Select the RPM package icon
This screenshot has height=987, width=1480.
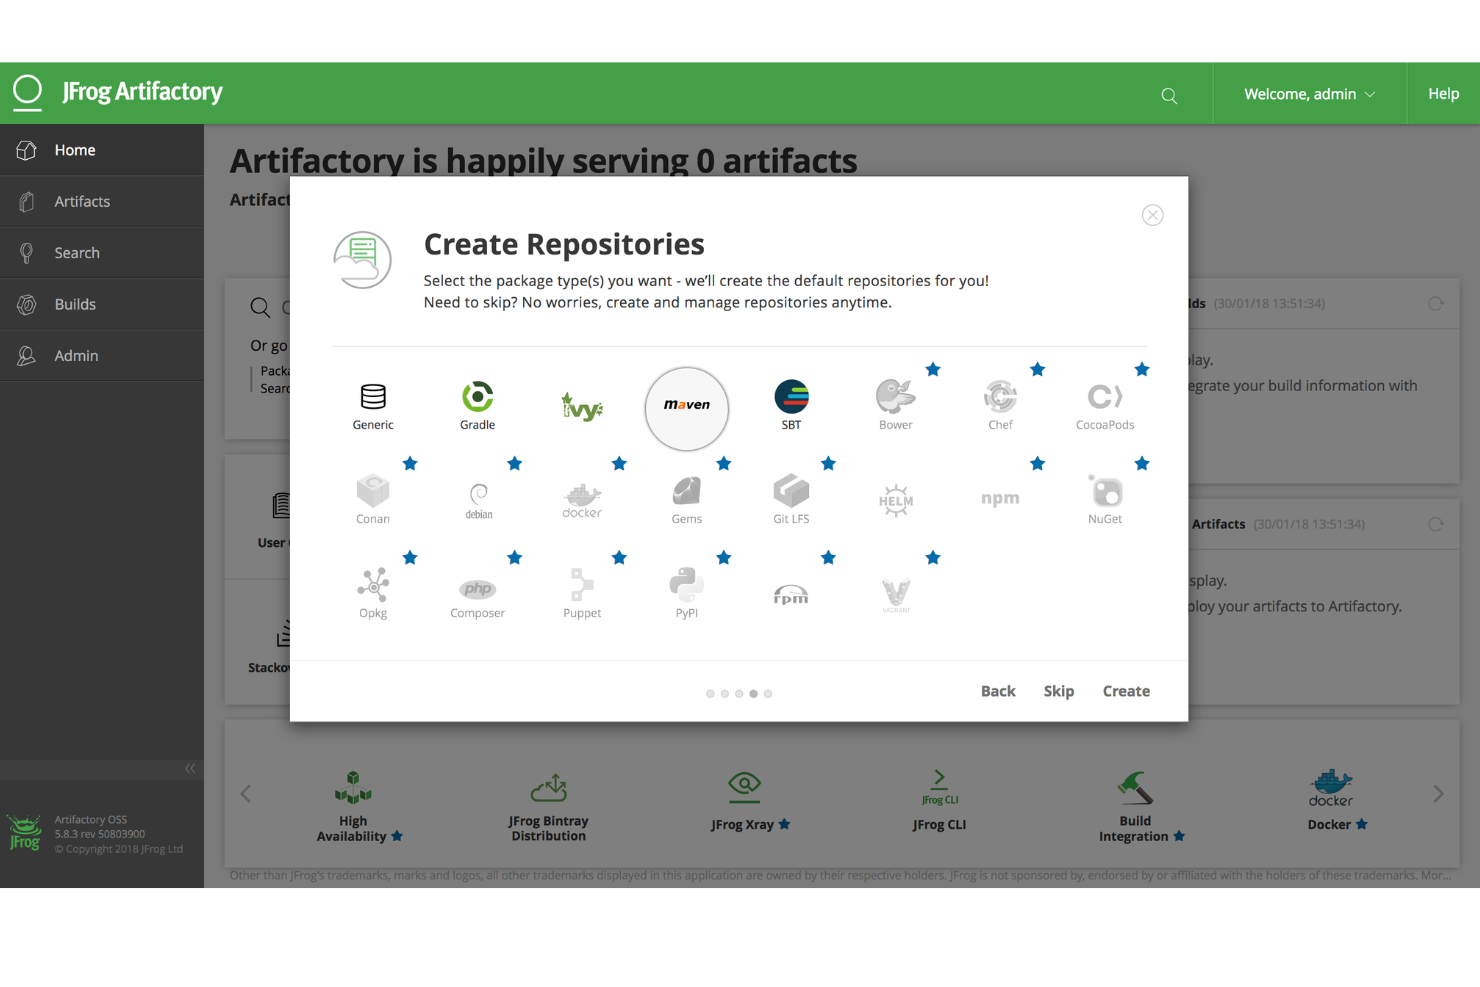tap(791, 595)
